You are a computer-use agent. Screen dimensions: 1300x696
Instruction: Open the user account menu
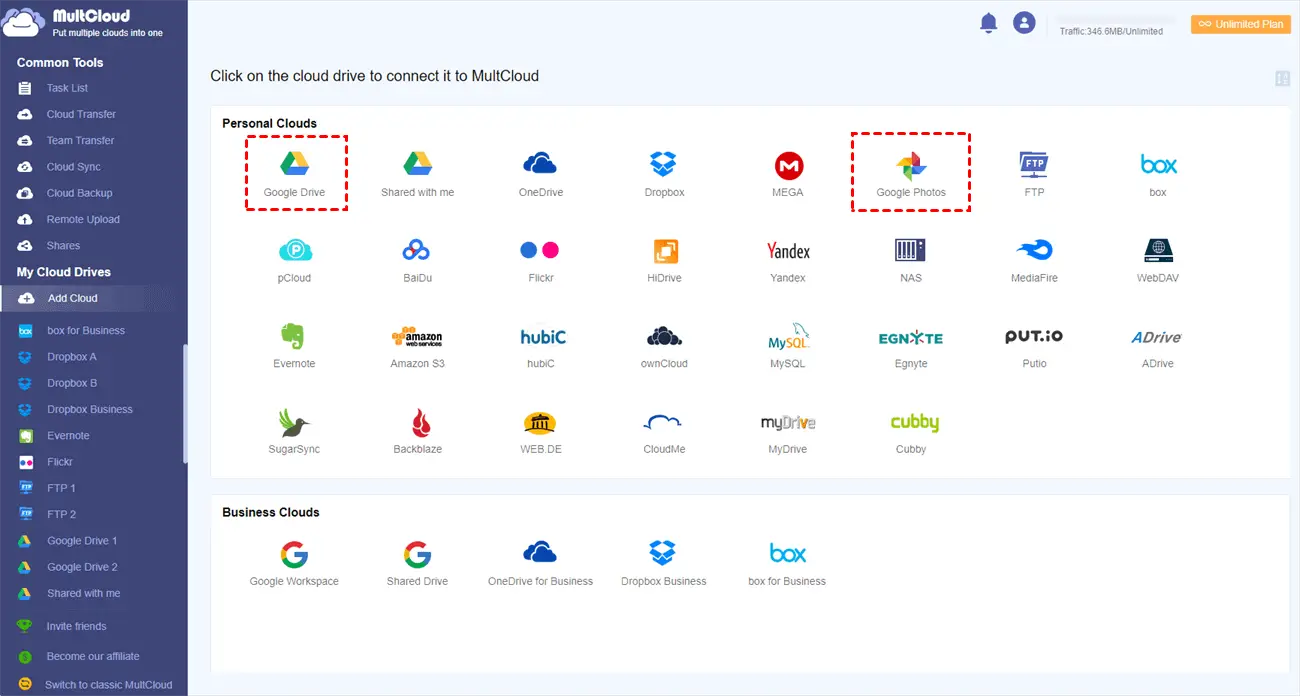[1024, 22]
